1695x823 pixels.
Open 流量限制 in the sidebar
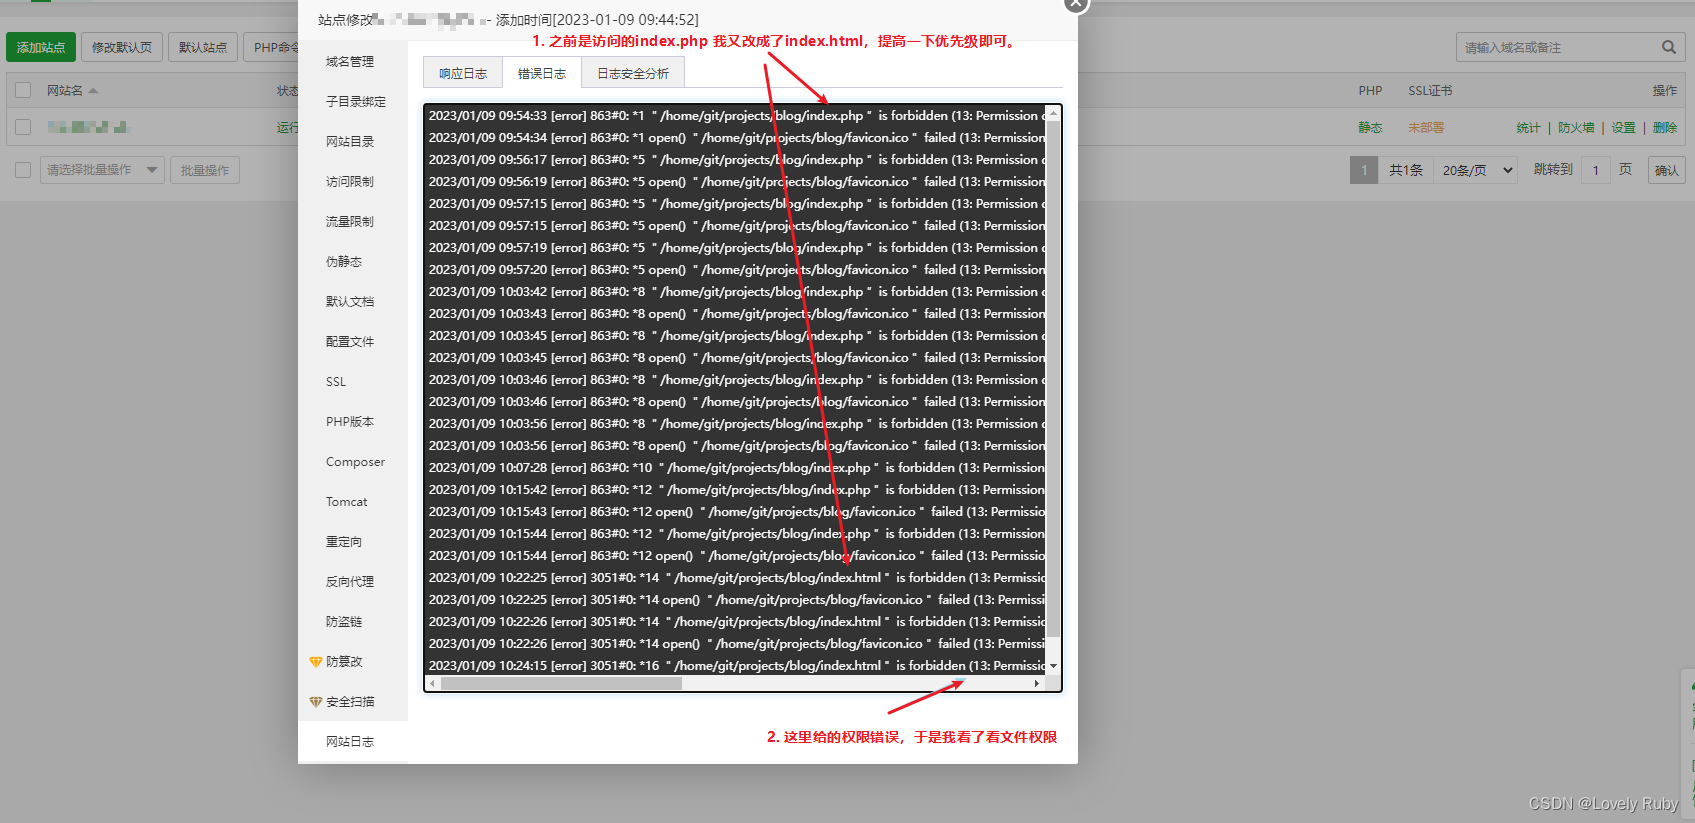[x=350, y=222]
